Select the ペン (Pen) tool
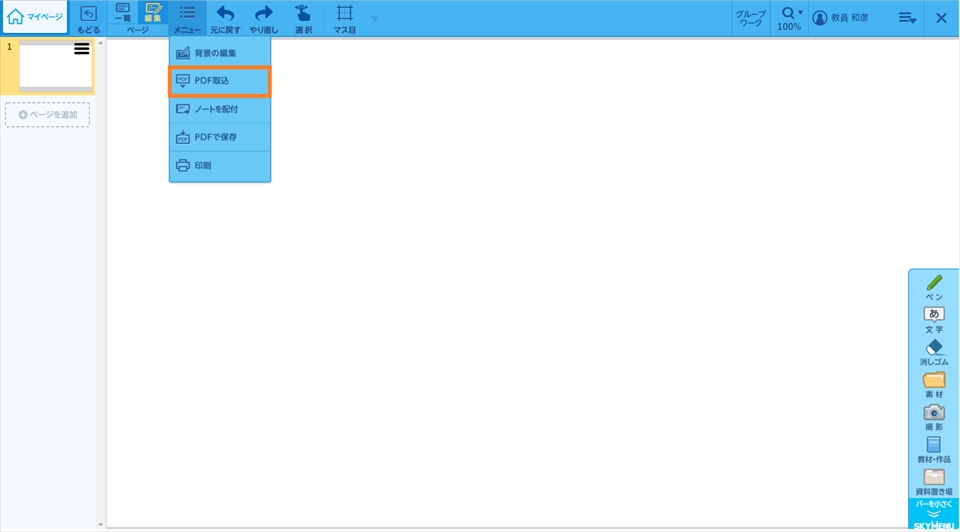The width and height of the screenshot is (960, 532). [x=934, y=288]
